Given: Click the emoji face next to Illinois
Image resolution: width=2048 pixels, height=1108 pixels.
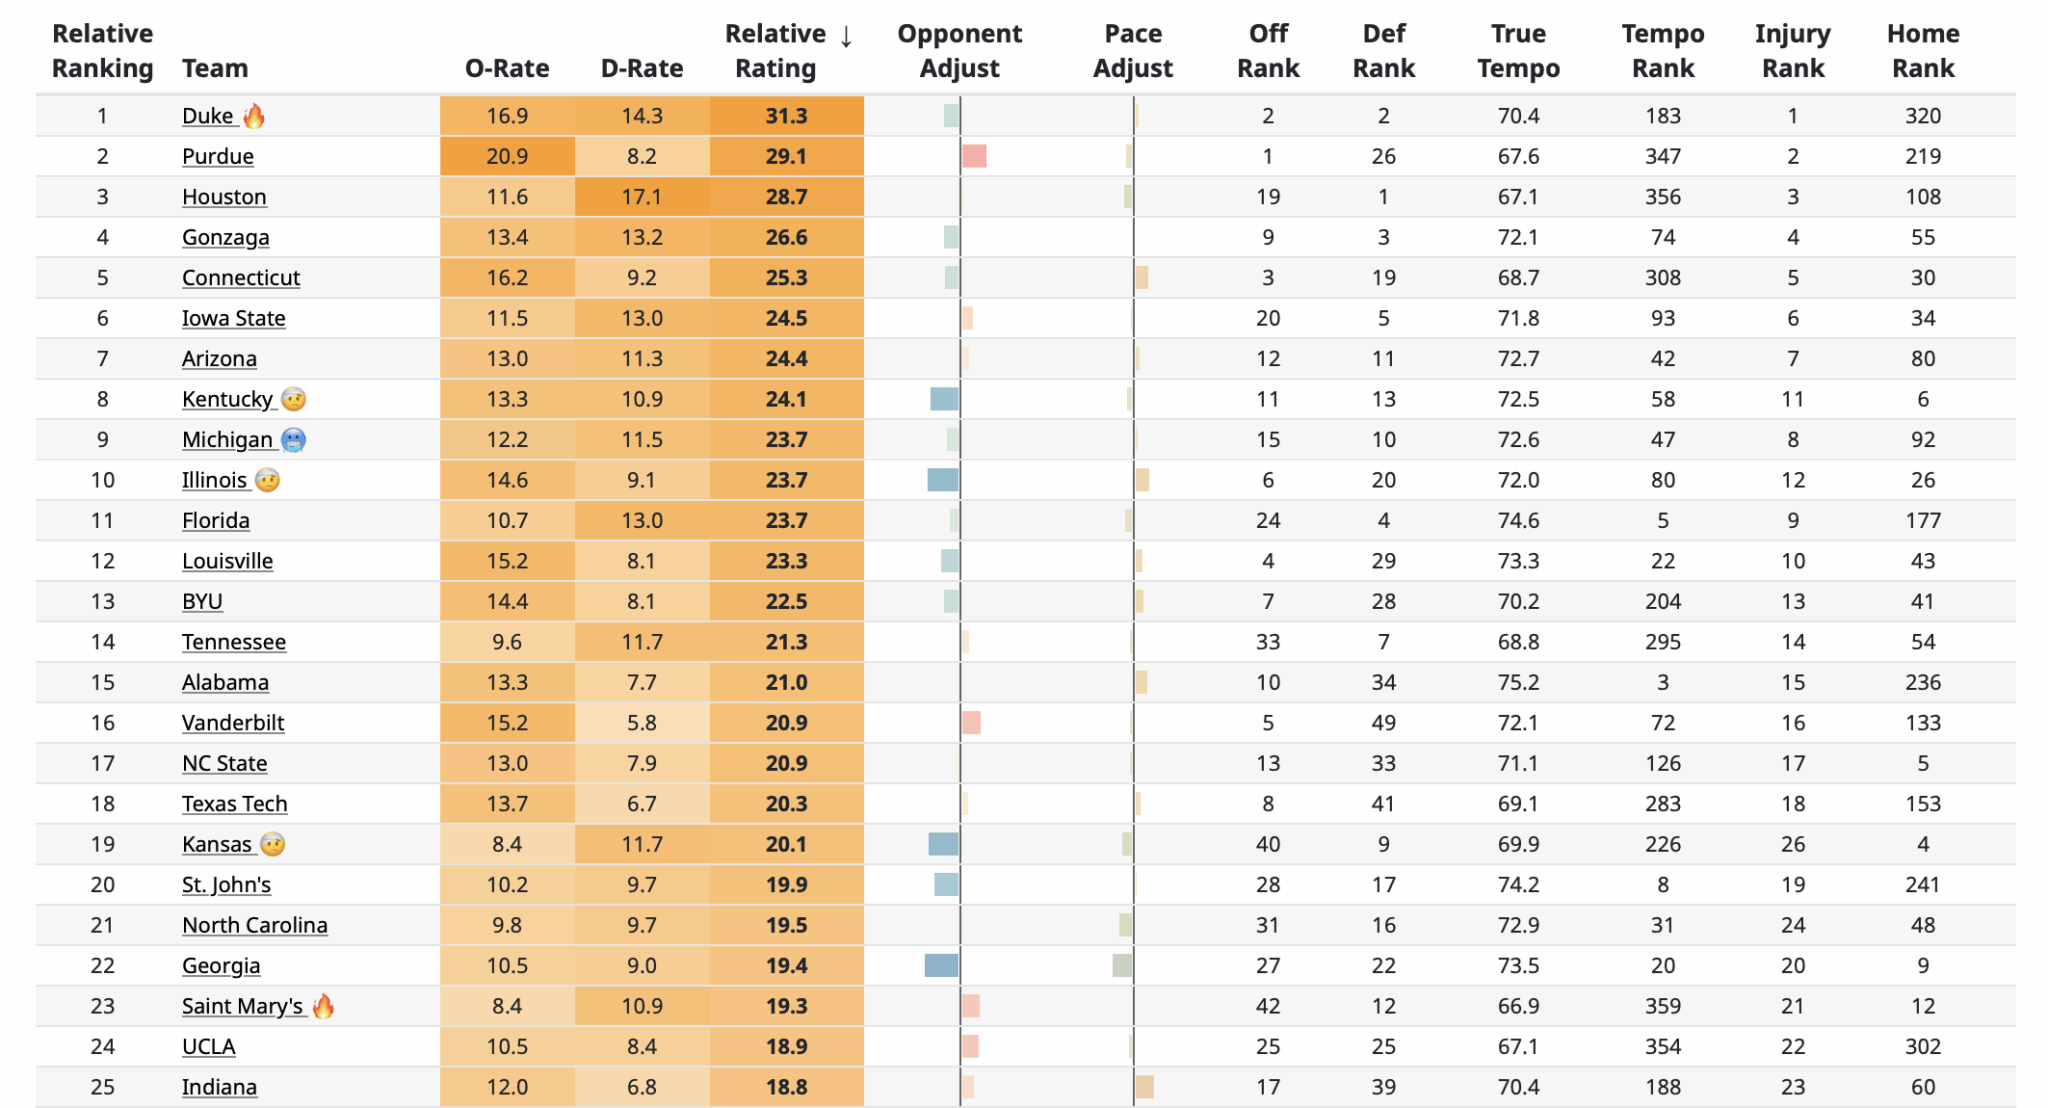Looking at the screenshot, I should pos(267,480).
